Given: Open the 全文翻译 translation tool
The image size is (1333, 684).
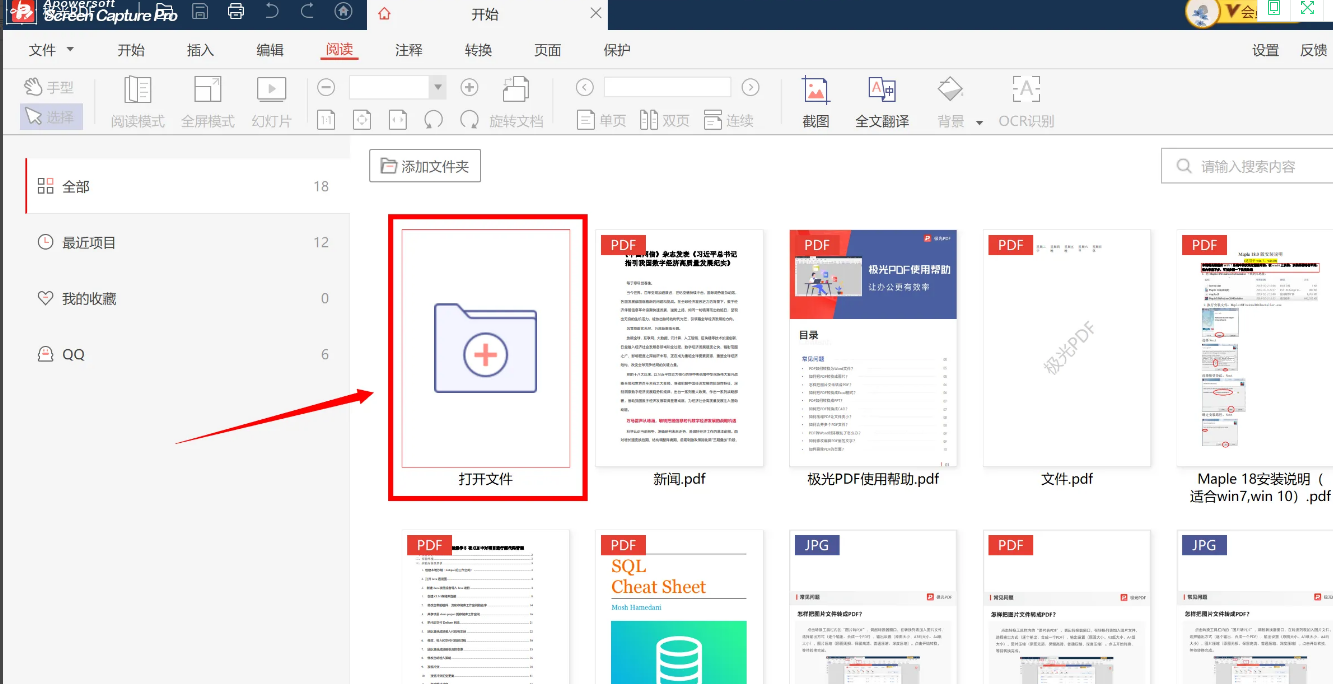Looking at the screenshot, I should point(882,102).
